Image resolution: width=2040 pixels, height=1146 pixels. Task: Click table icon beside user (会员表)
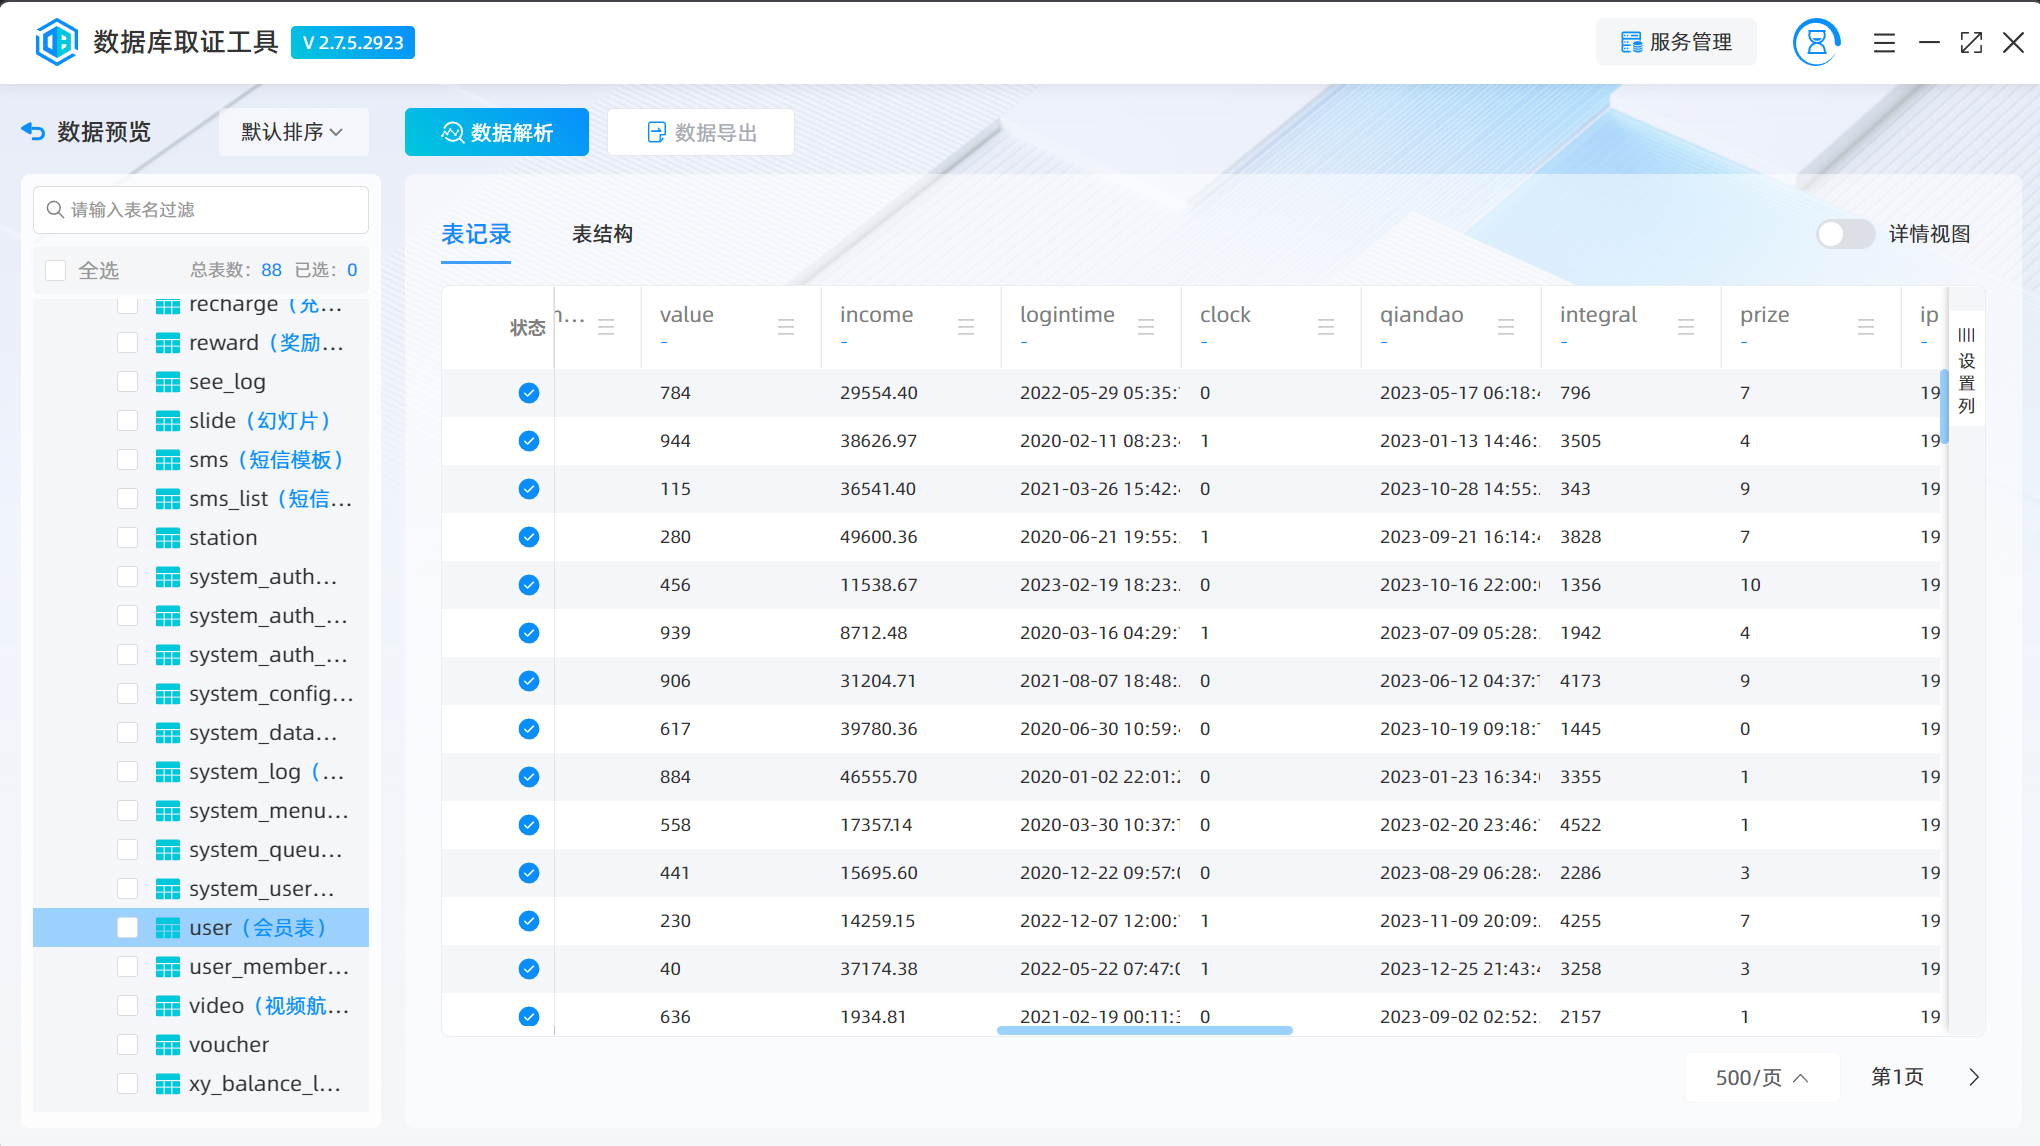[168, 928]
